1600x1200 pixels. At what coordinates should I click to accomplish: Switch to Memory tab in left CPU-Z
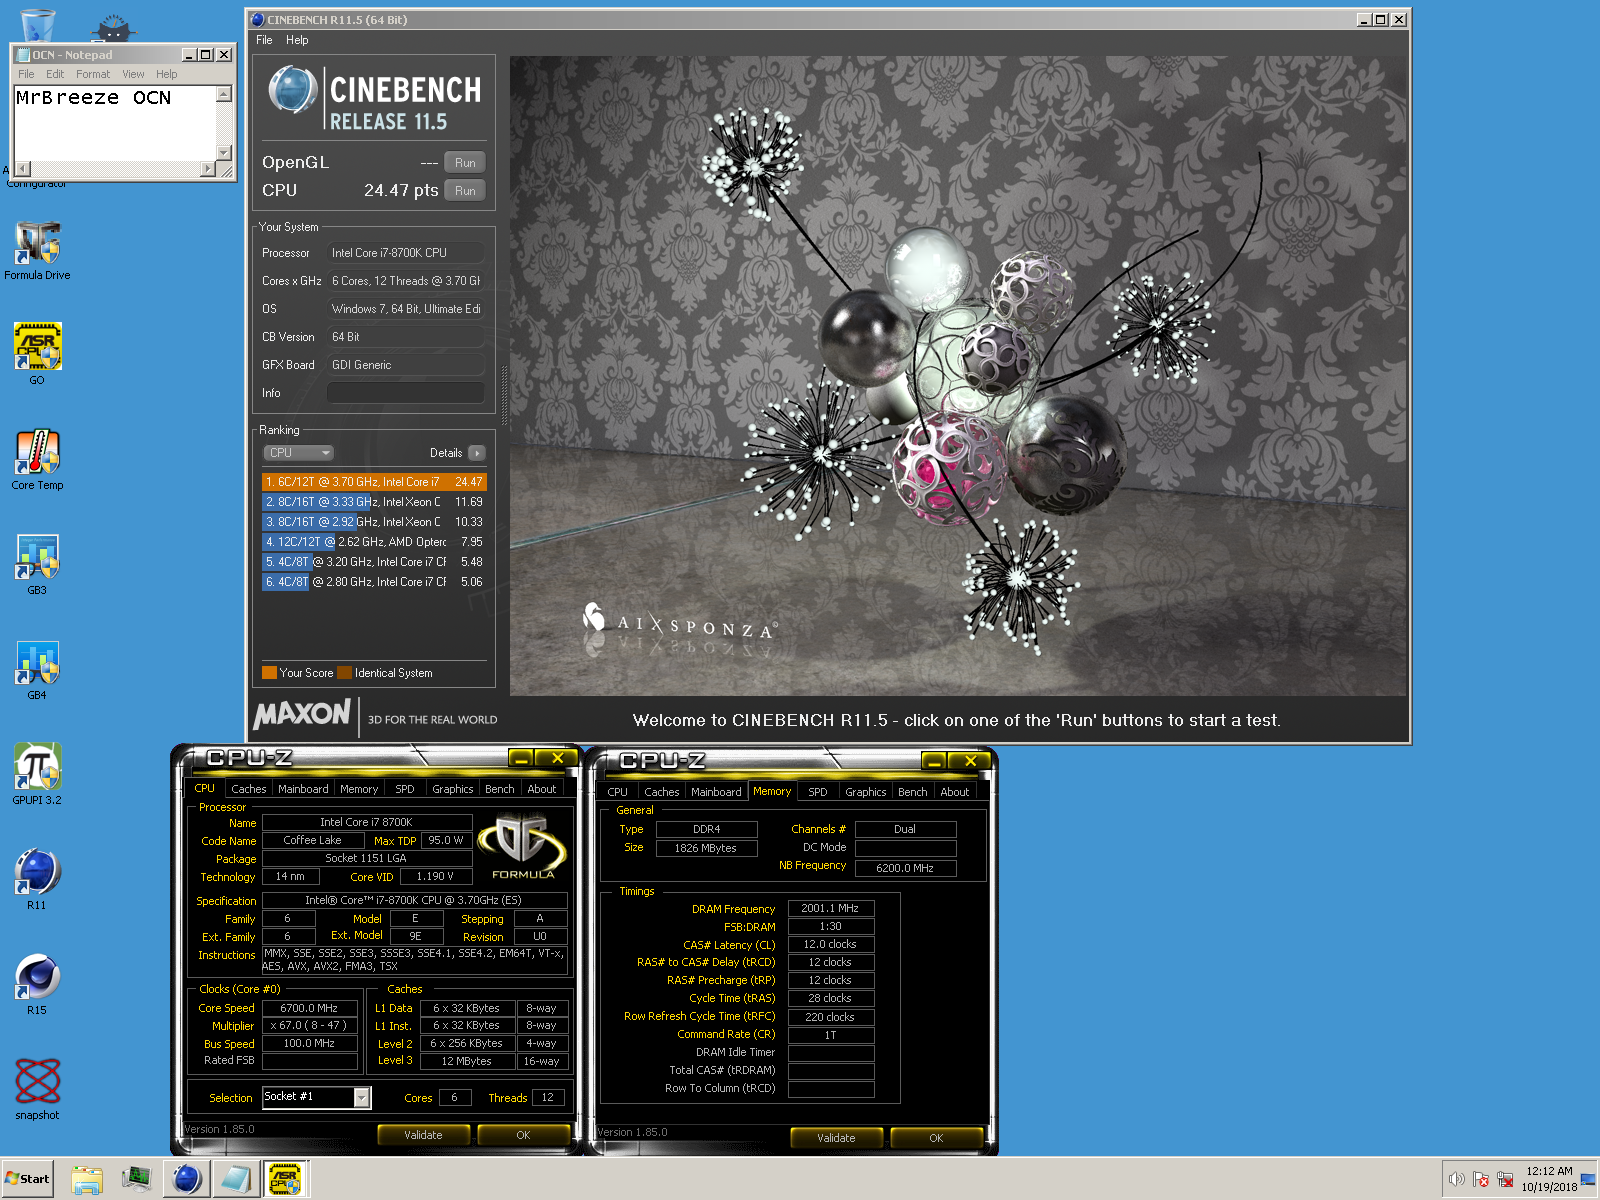tap(359, 789)
